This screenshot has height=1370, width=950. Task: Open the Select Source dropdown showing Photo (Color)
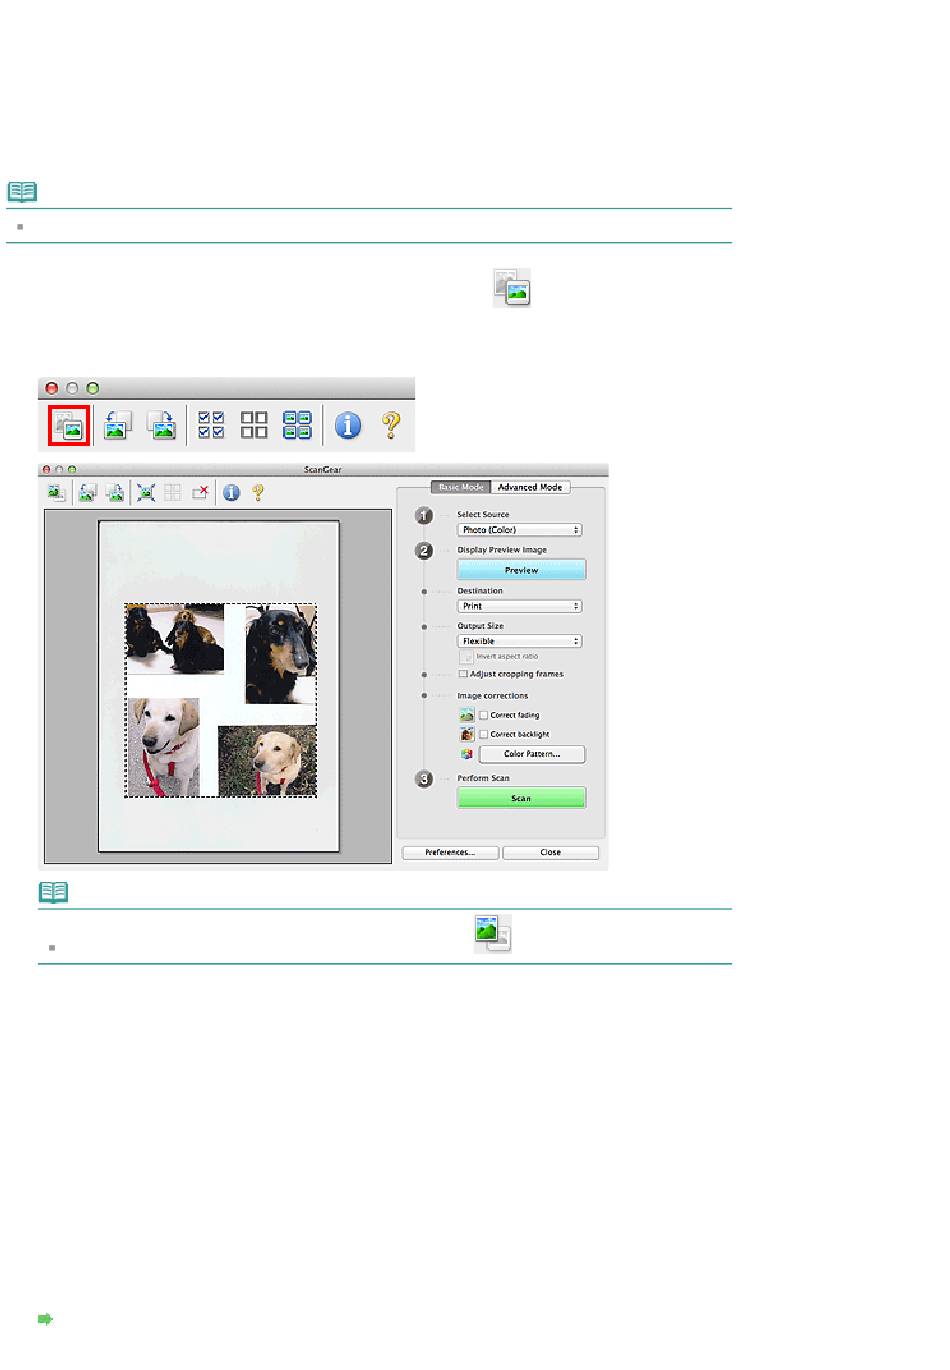coord(520,530)
